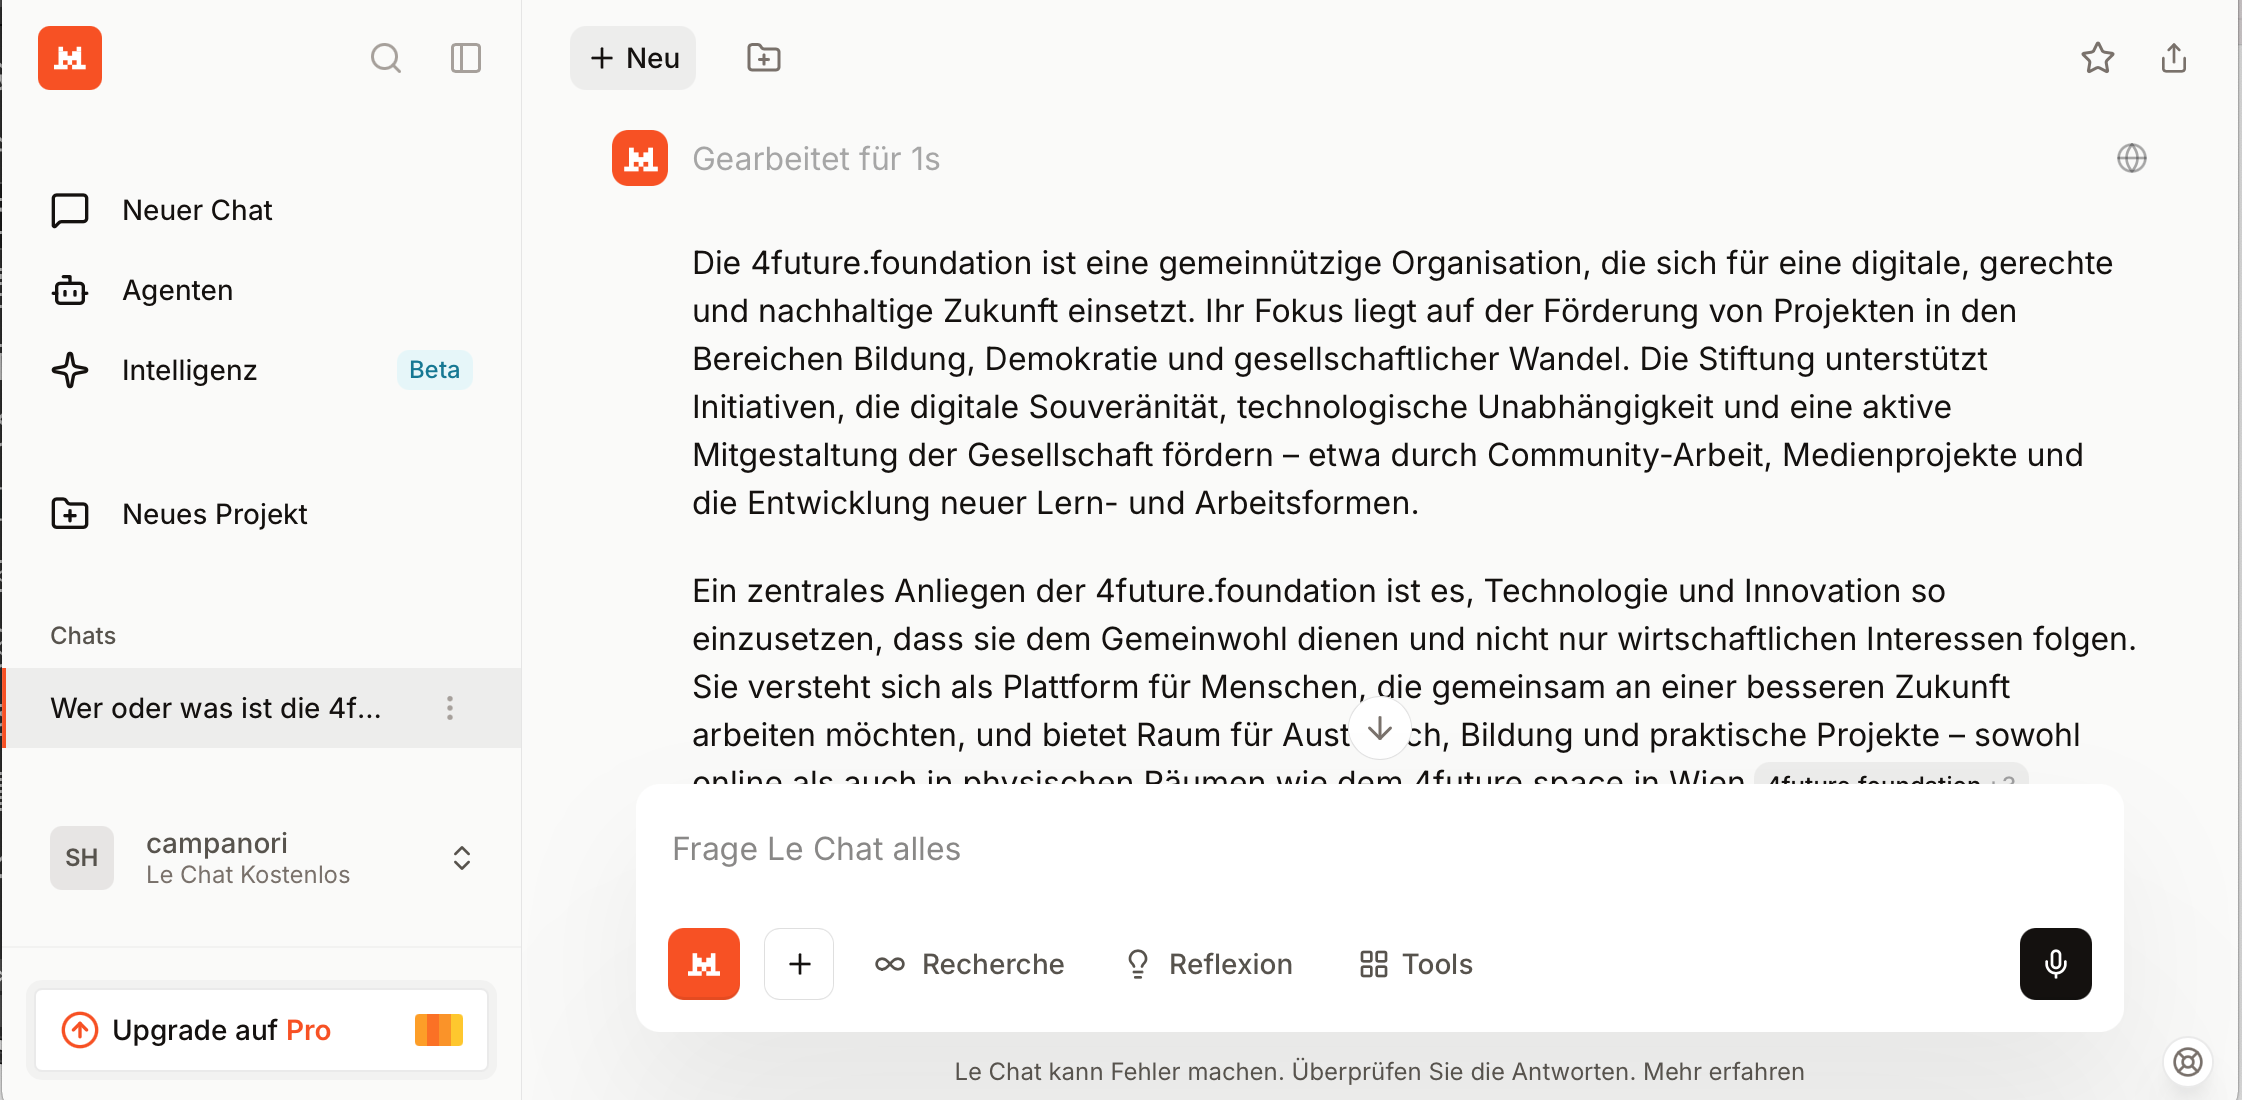Image resolution: width=2242 pixels, height=1100 pixels.
Task: Click the search magnifier icon in sidebar
Action: 386,58
